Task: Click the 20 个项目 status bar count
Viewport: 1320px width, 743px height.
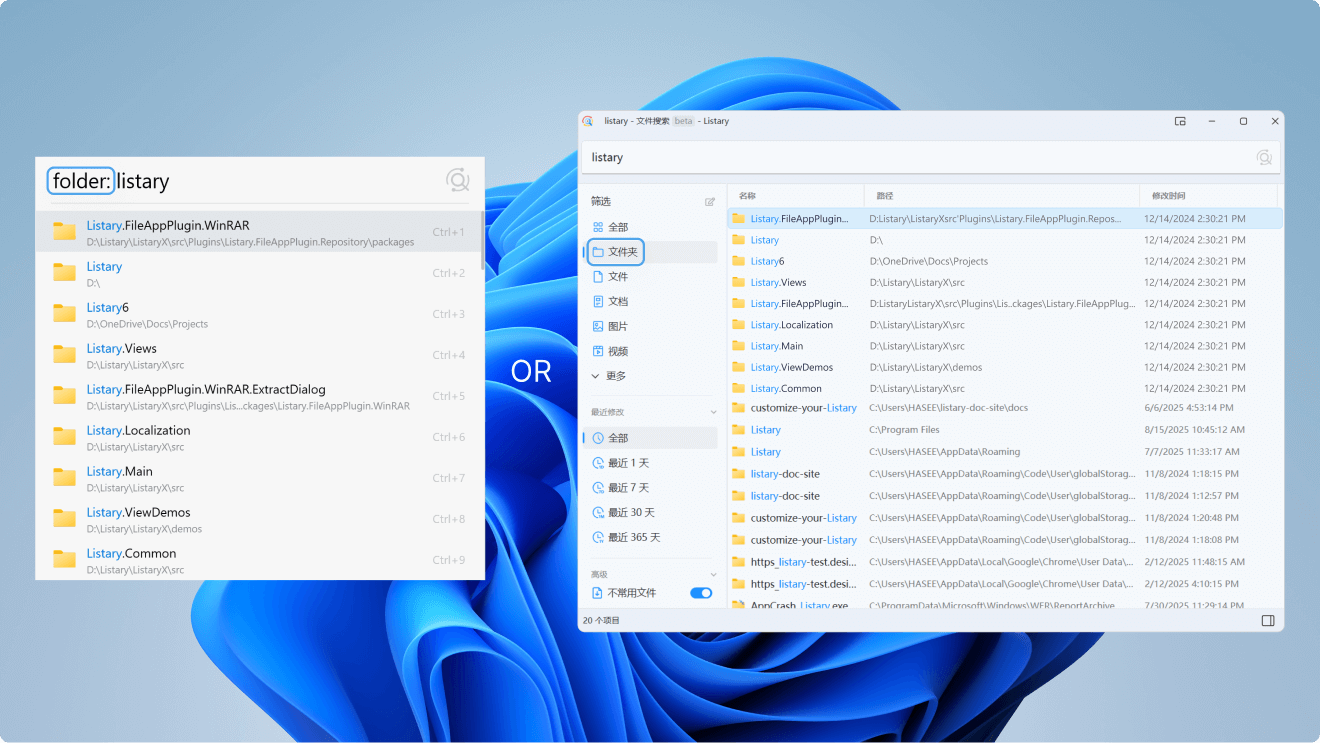Action: (x=601, y=621)
